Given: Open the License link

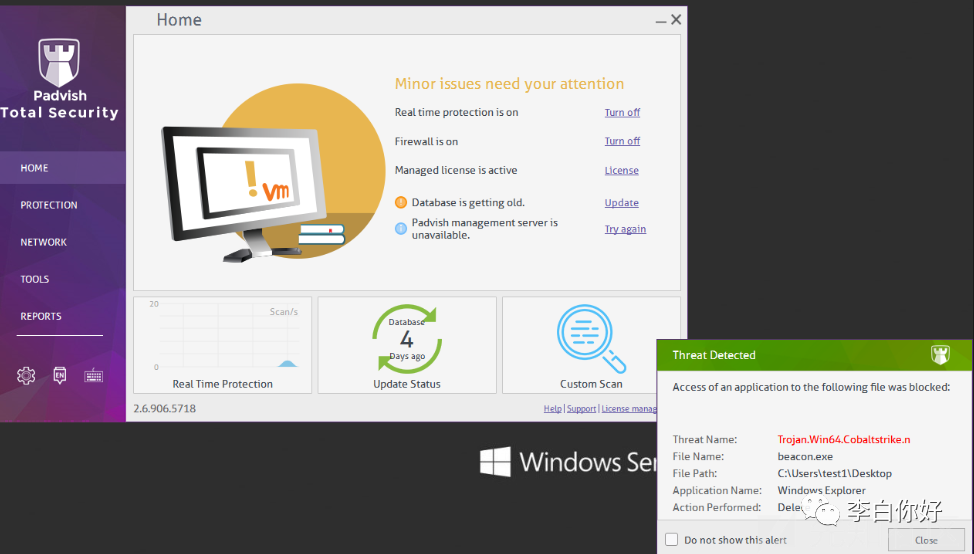Looking at the screenshot, I should point(622,170).
